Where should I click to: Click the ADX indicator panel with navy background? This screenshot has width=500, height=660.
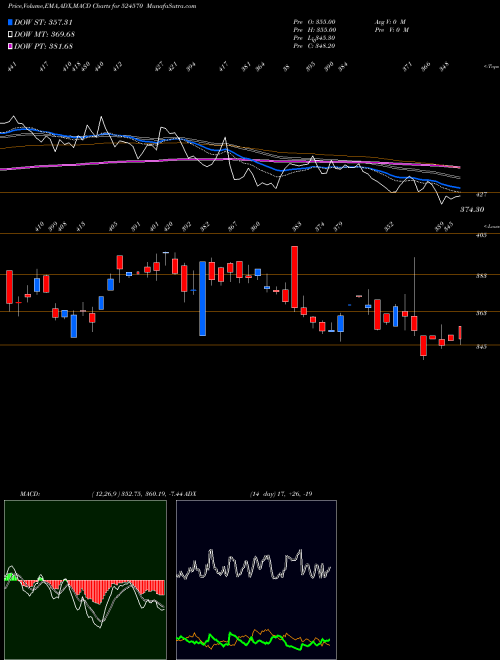click(x=256, y=580)
